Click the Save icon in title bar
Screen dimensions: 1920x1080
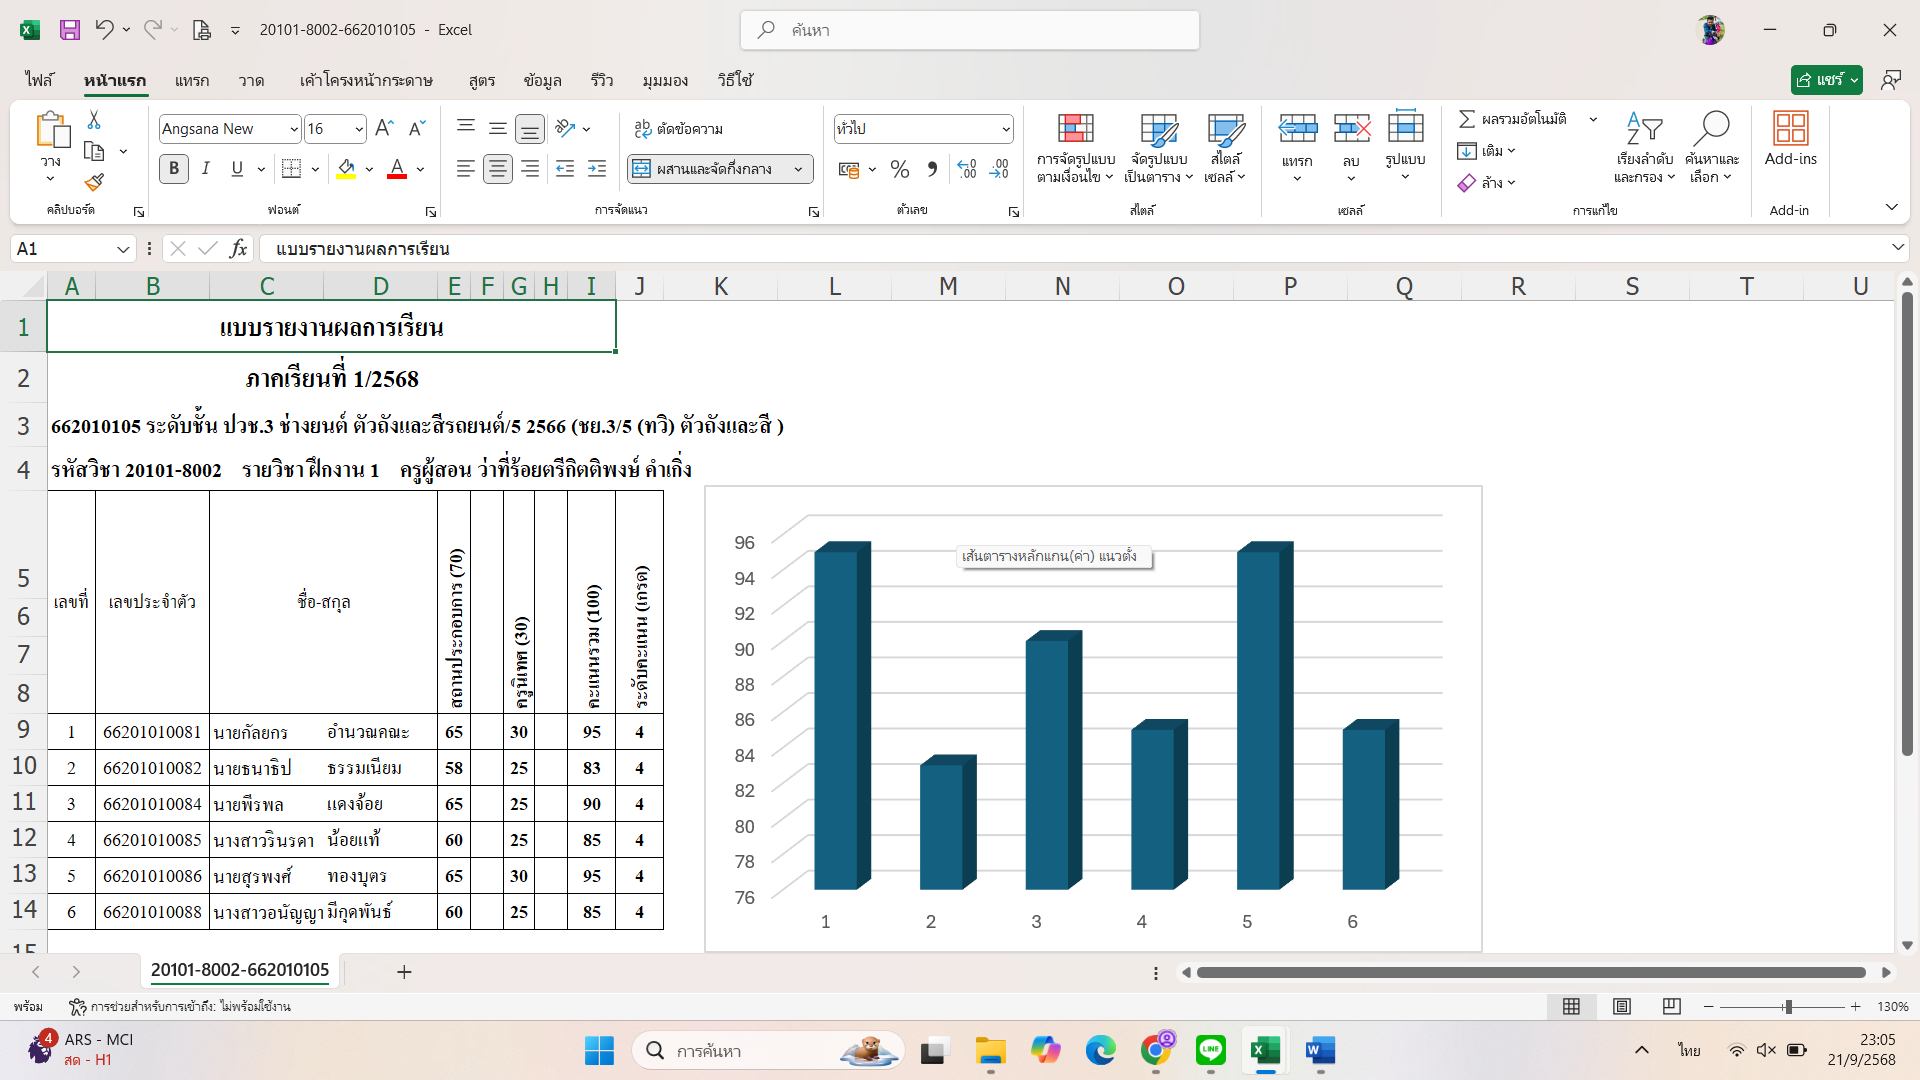(69, 30)
